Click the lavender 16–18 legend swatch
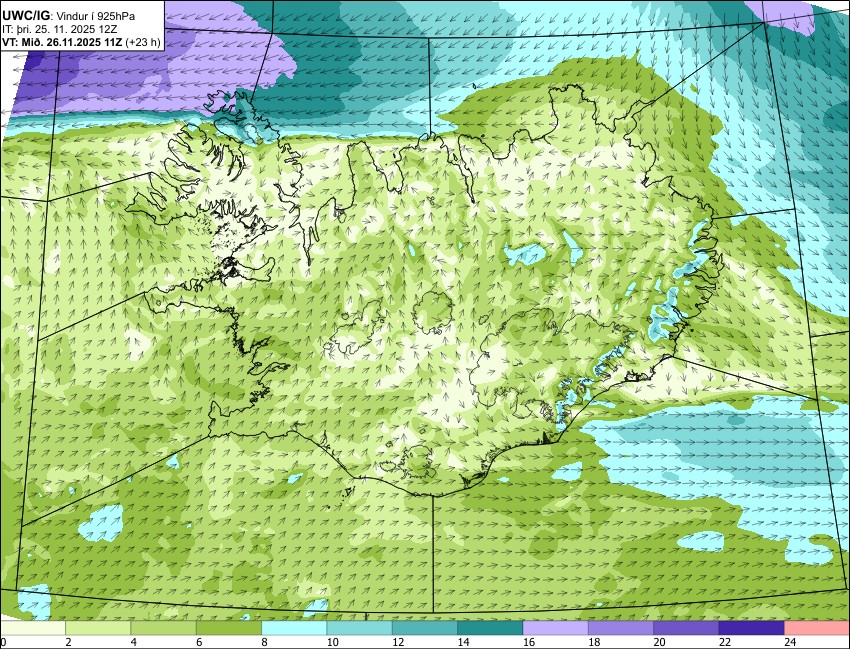 [x=555, y=628]
